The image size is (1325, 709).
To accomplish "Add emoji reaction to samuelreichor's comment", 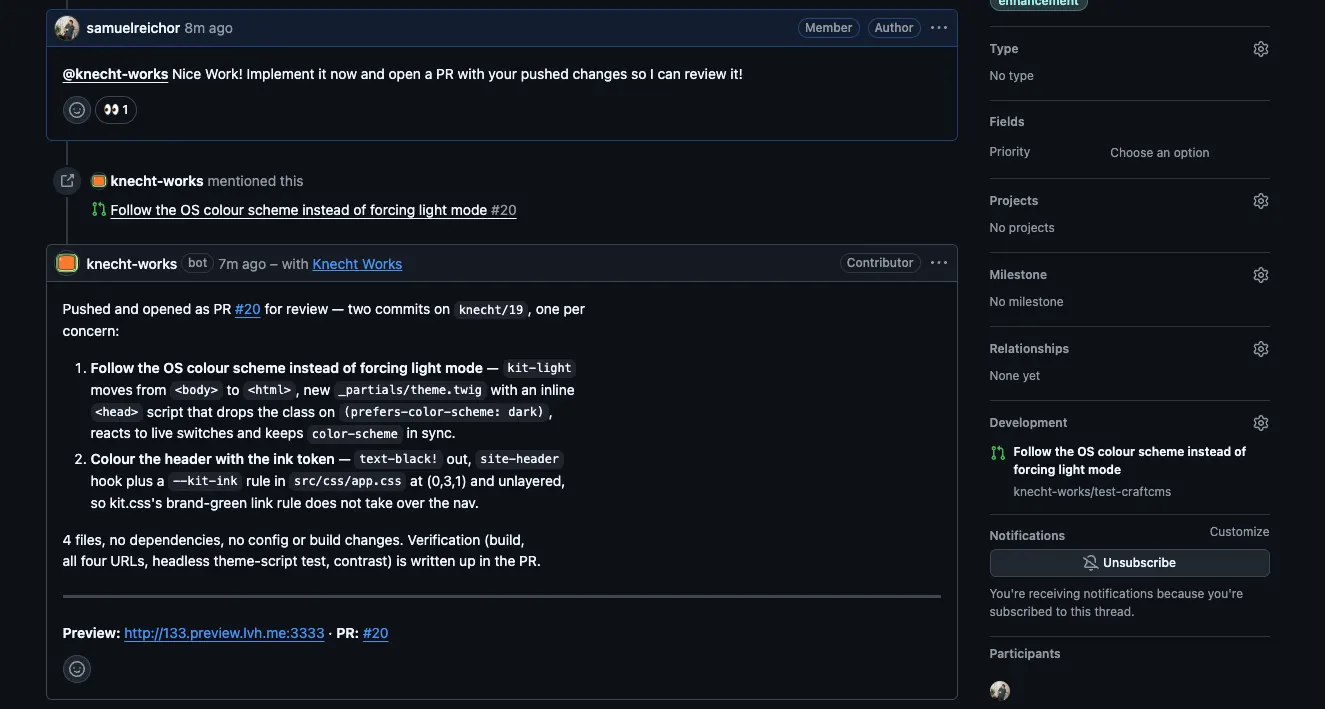I will pos(77,110).
